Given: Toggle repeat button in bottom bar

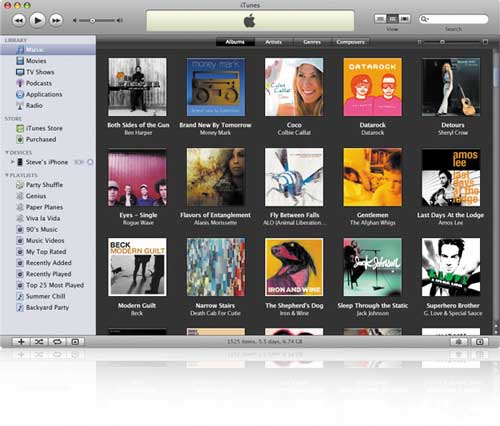Looking at the screenshot, I should point(57,342).
